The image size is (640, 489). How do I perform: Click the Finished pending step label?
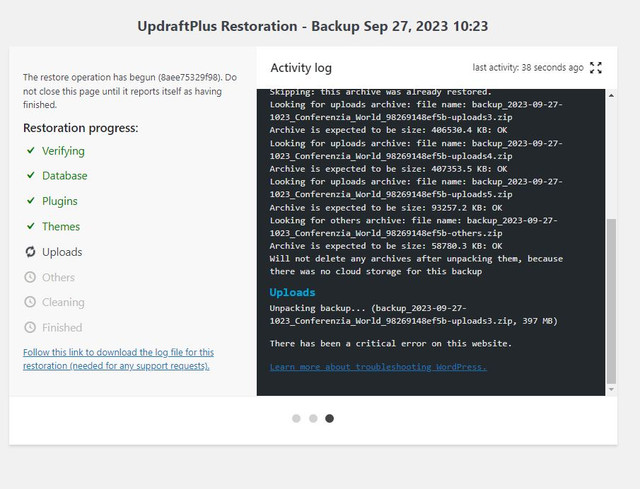[62, 328]
